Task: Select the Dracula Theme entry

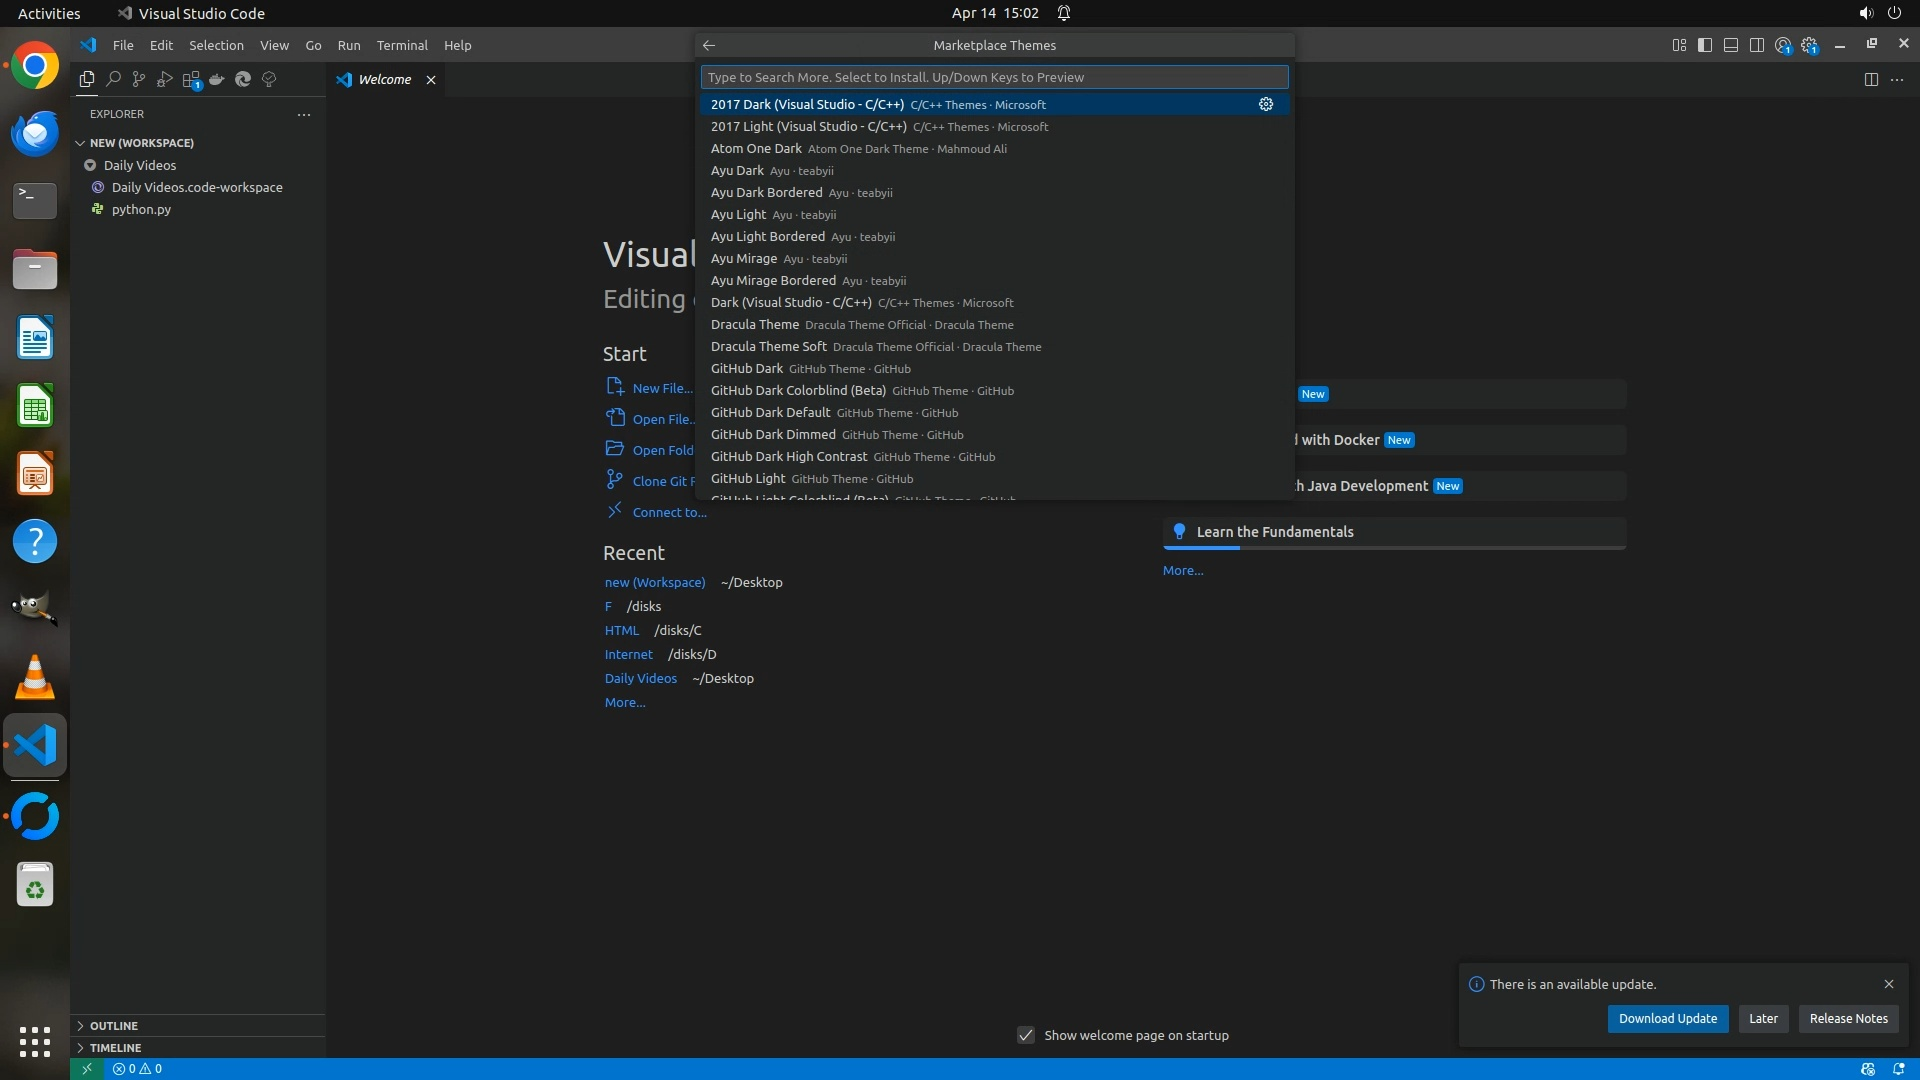Action: pyautogui.click(x=755, y=325)
